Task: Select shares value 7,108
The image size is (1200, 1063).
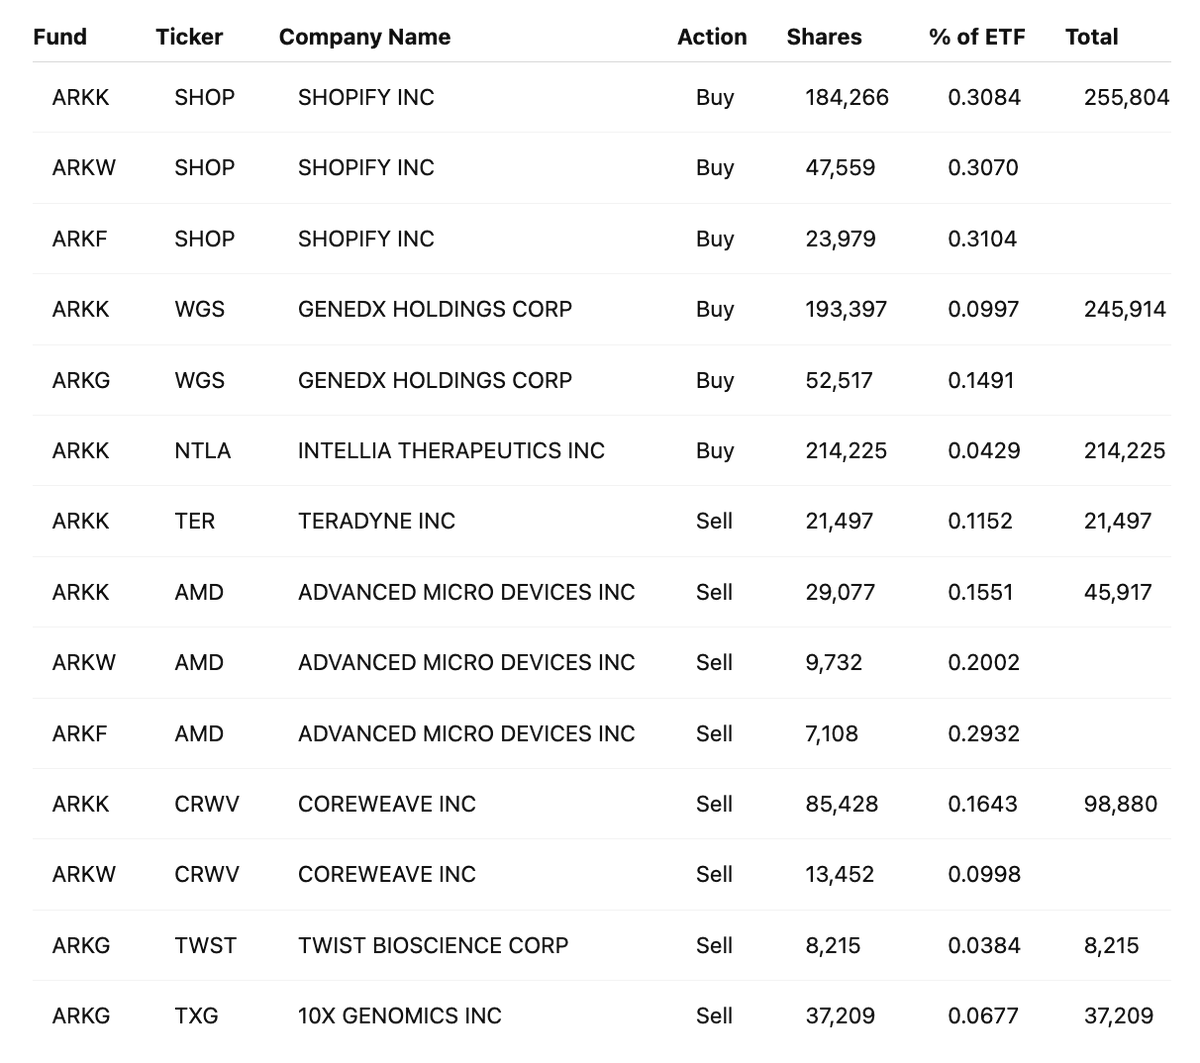Action: click(832, 733)
